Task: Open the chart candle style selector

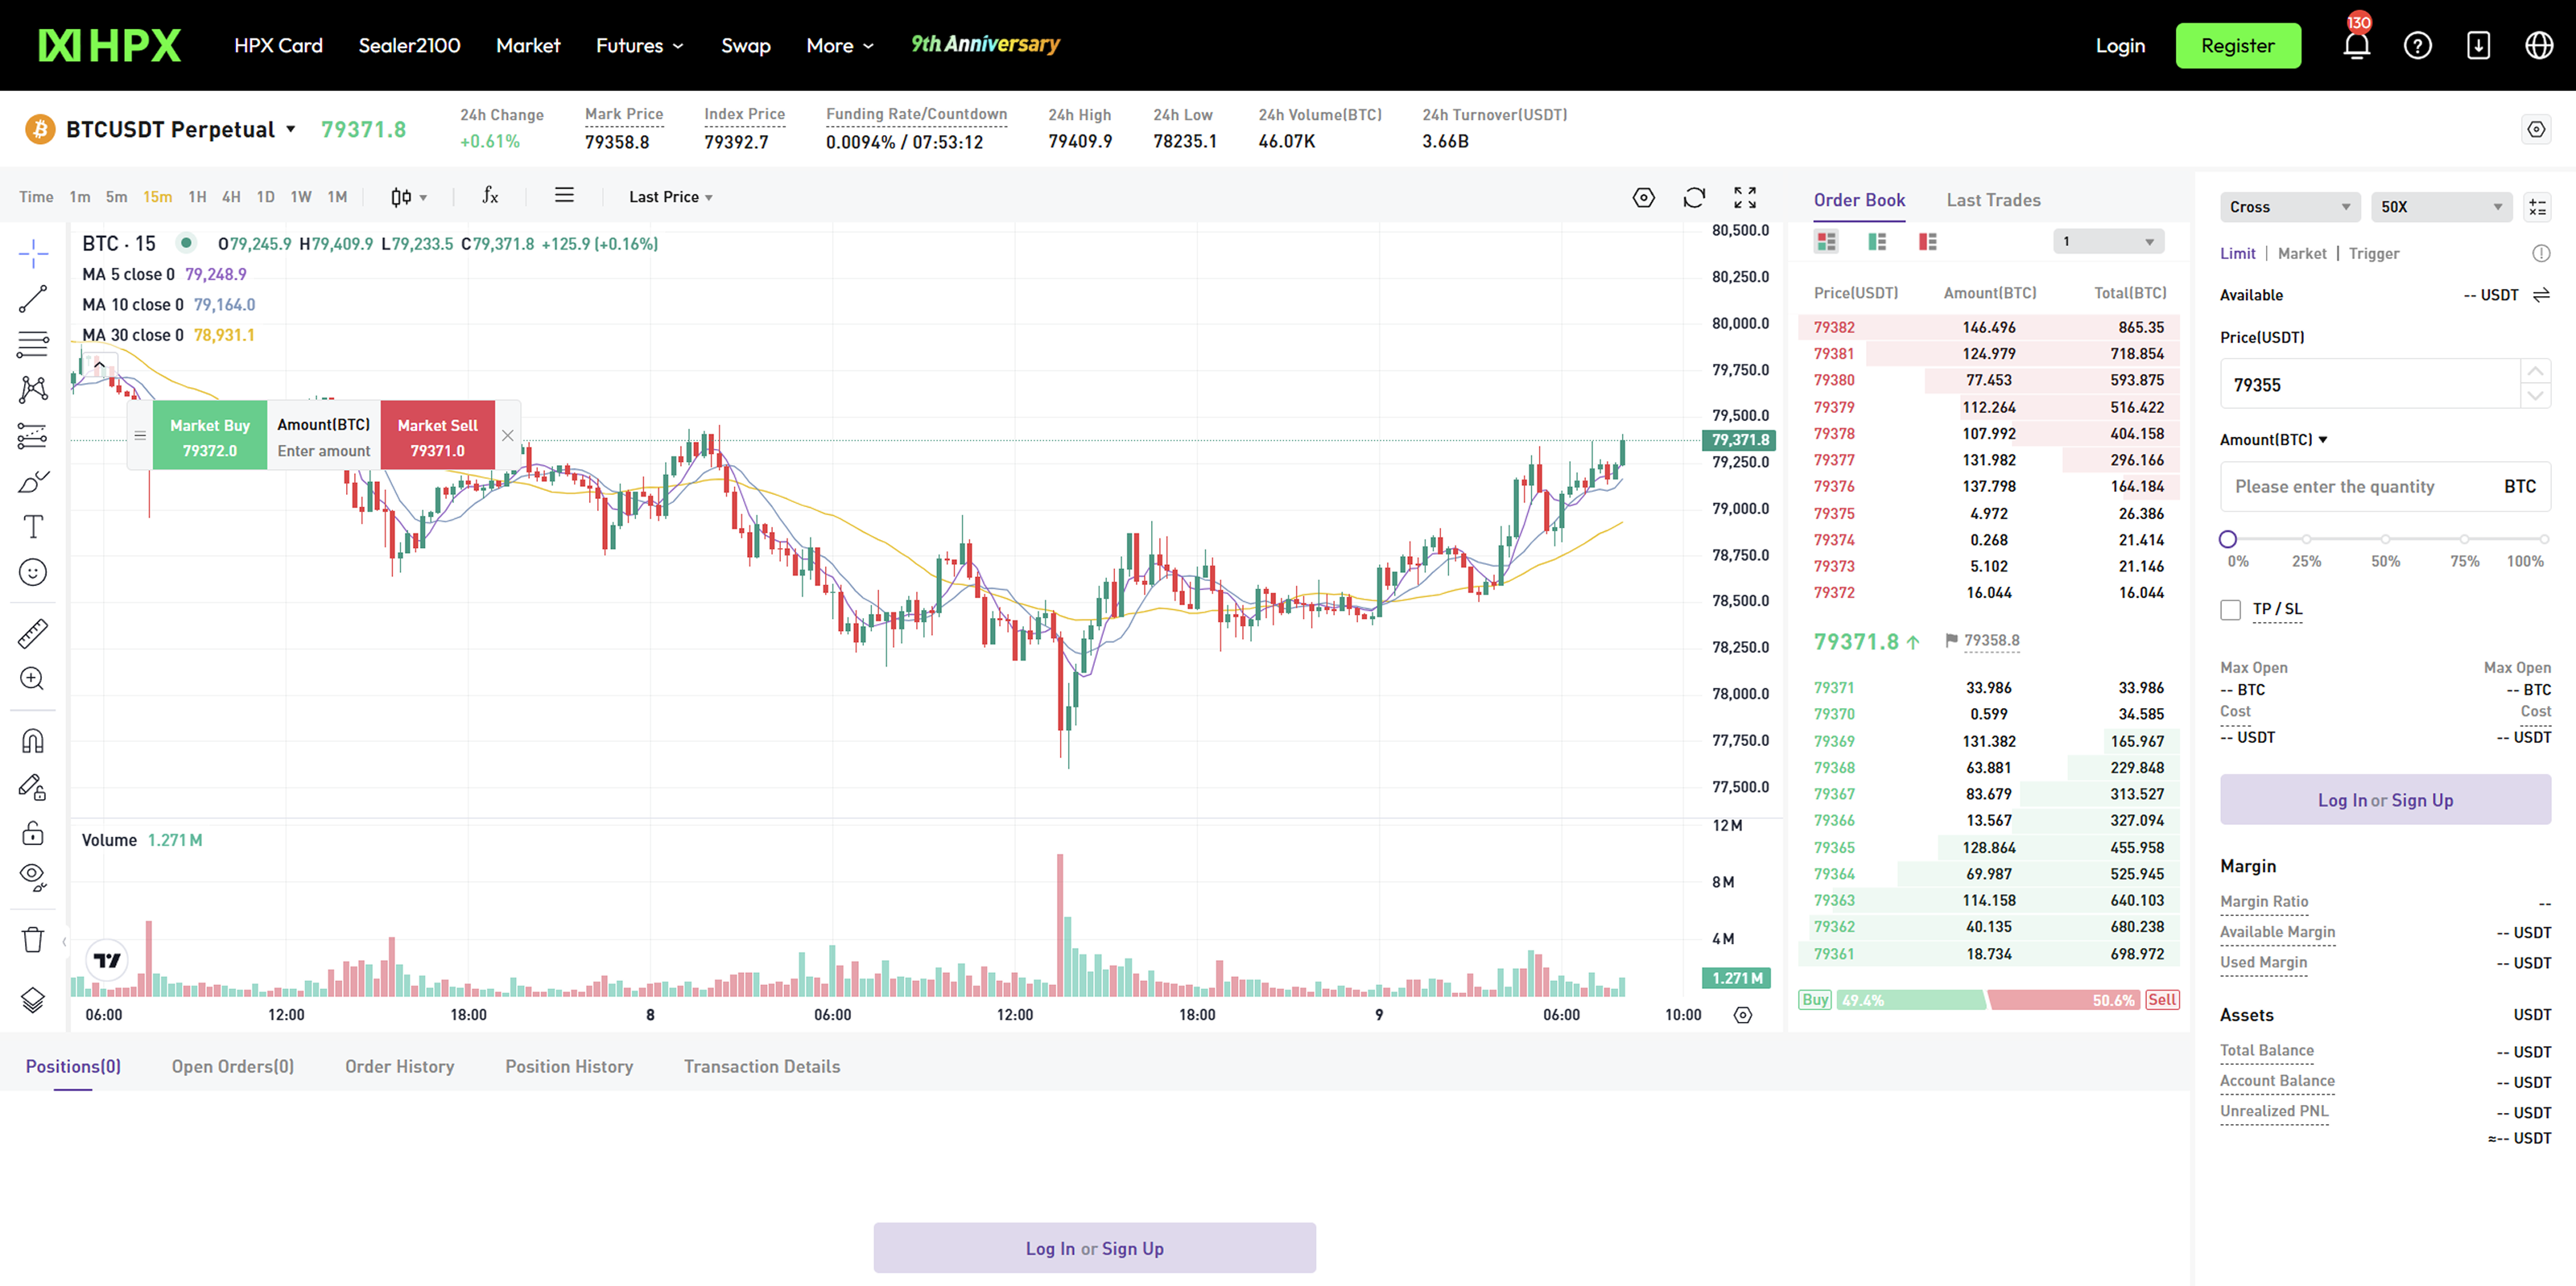Action: pos(408,197)
